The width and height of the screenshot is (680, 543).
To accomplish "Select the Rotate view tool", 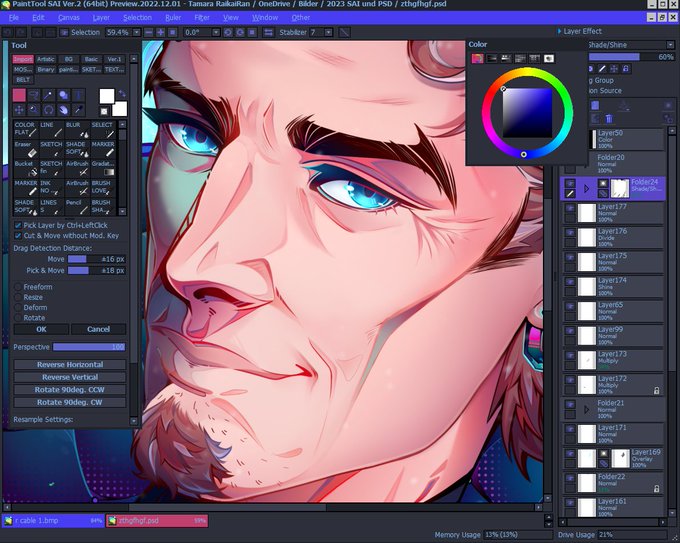I will click(49, 110).
